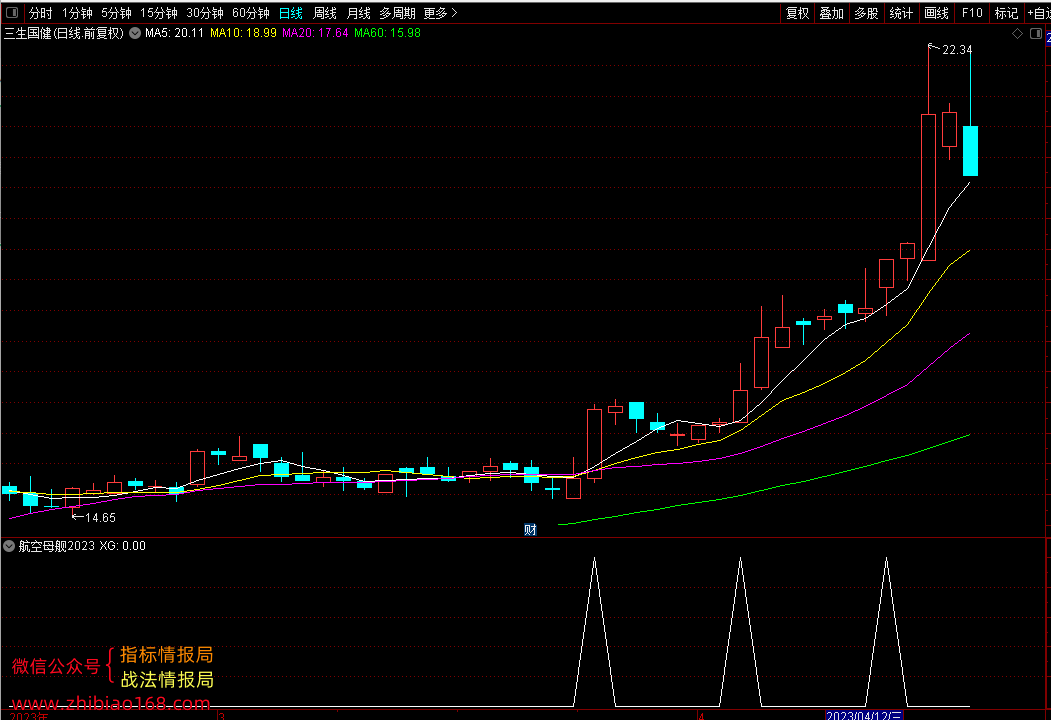Select the tallest red candlestick body

928,188
